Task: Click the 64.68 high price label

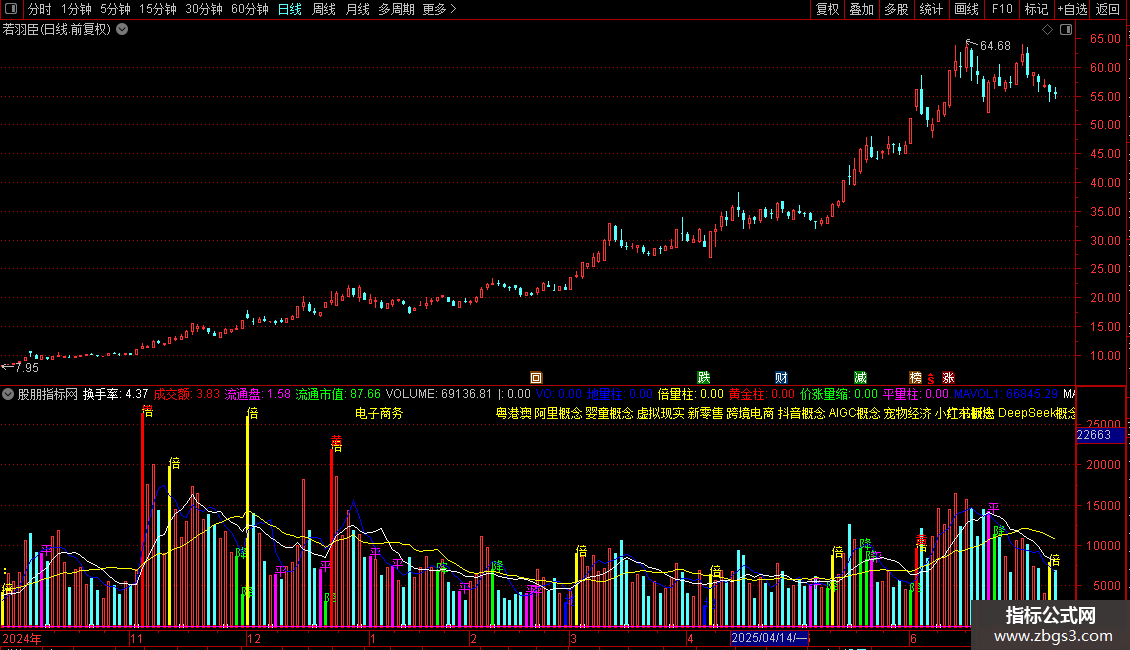Action: tap(995, 46)
